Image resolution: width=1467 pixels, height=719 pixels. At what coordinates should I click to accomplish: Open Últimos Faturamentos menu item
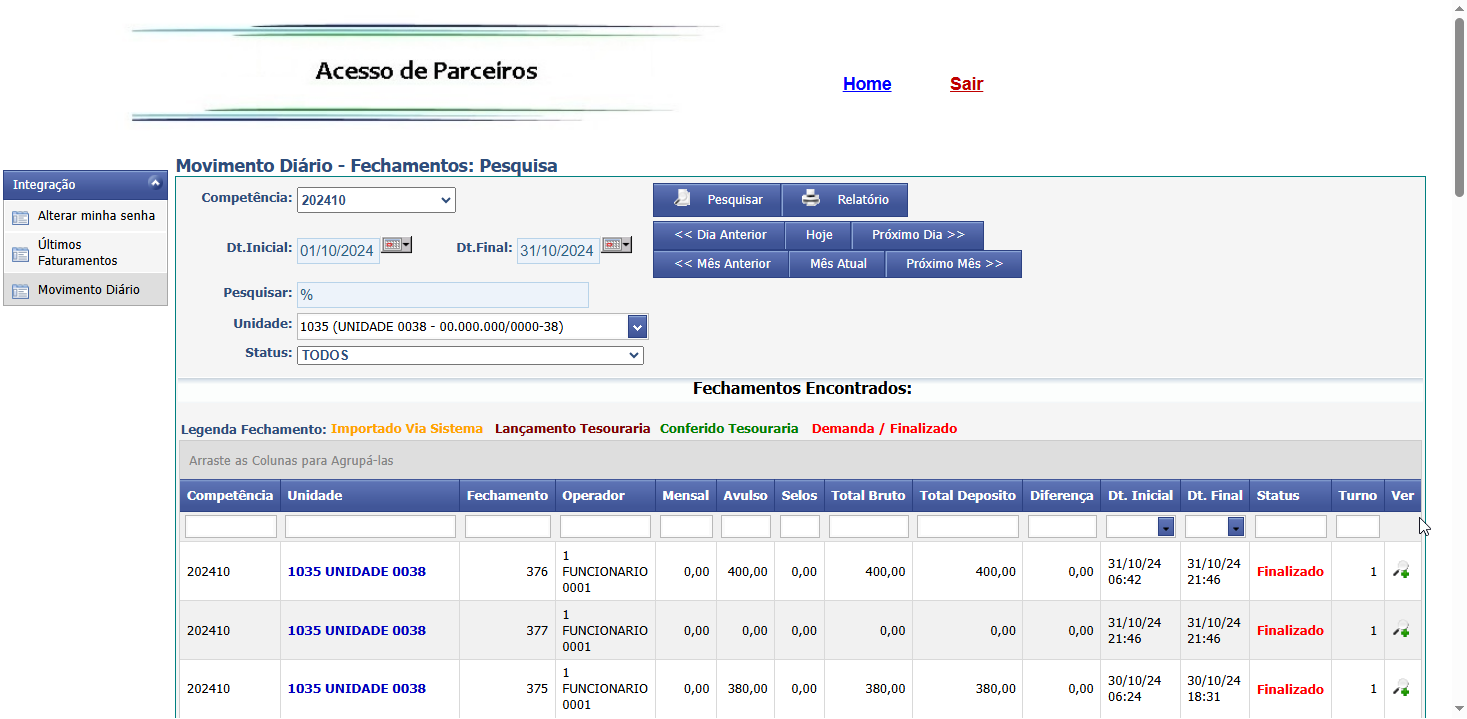pyautogui.click(x=85, y=253)
